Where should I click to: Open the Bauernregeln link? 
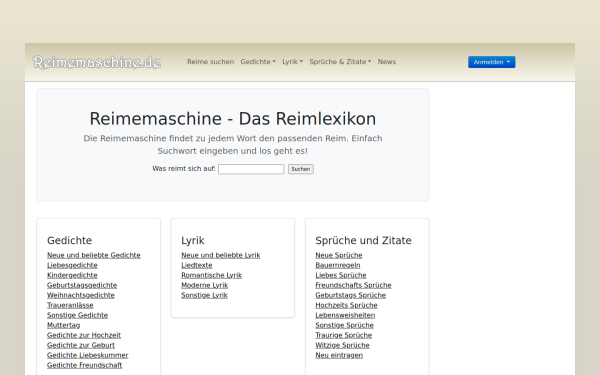tap(338, 265)
